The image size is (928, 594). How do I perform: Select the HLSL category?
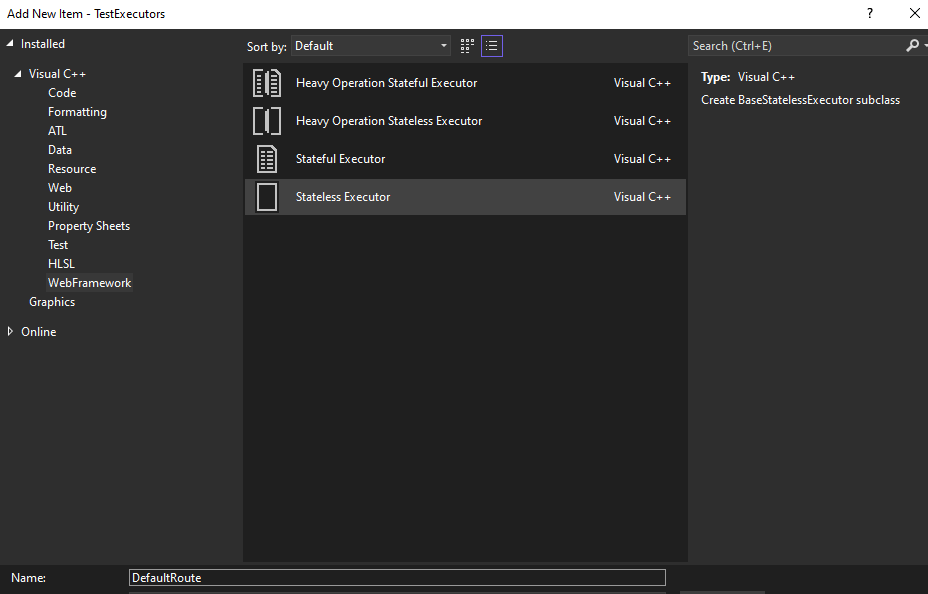pos(61,264)
